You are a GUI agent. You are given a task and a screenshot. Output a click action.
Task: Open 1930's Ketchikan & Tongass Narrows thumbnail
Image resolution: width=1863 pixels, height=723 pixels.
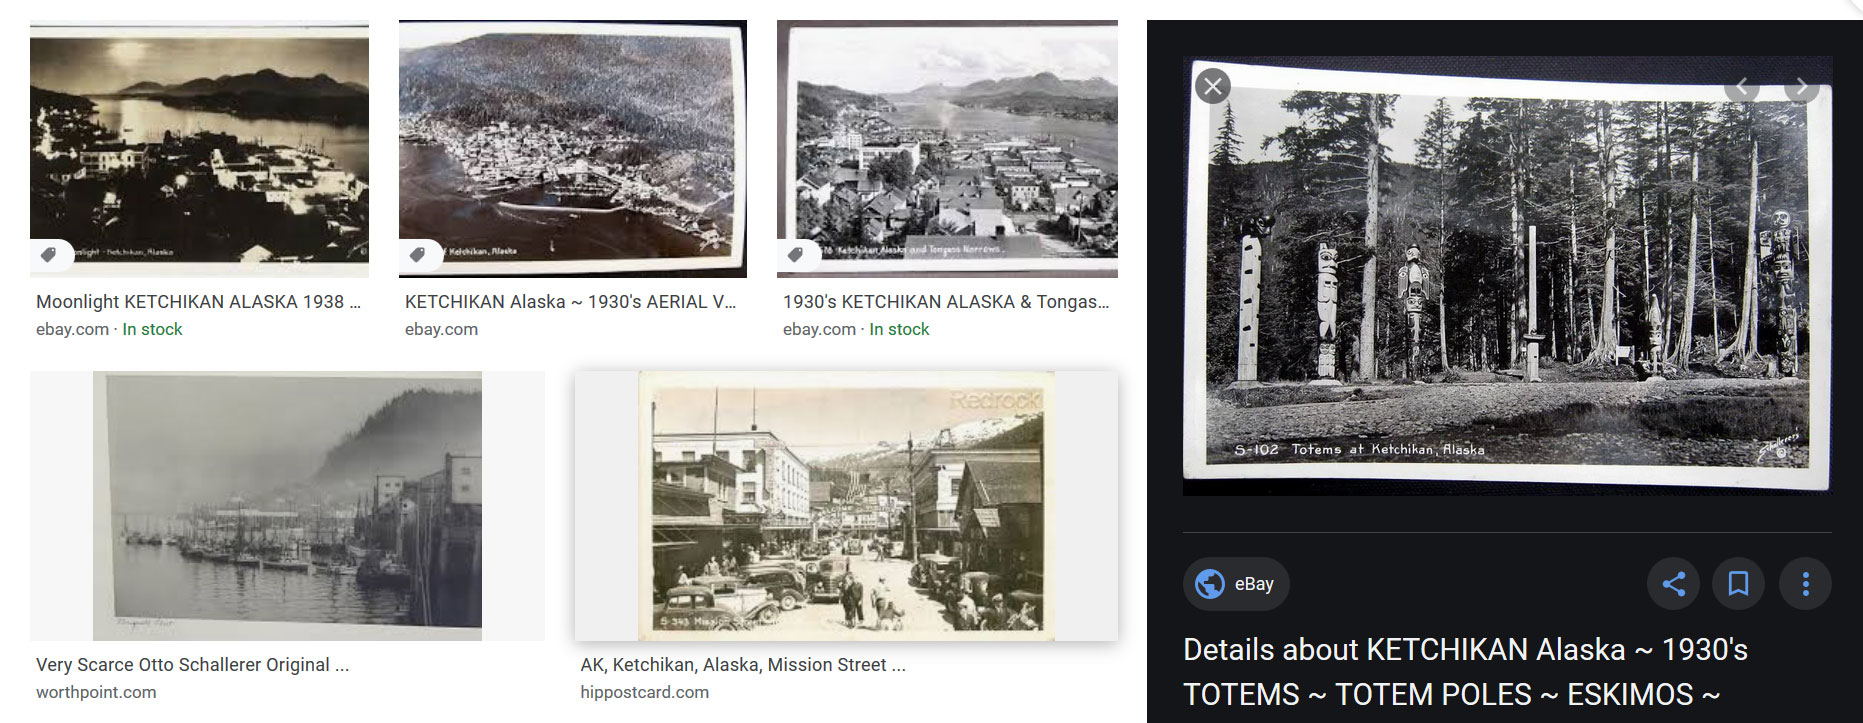pos(947,149)
